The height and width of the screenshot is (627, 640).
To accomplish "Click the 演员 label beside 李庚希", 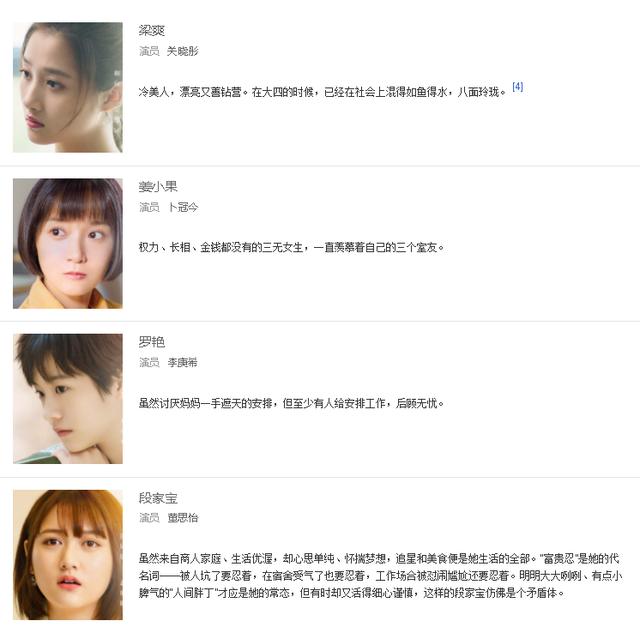I will click(149, 362).
